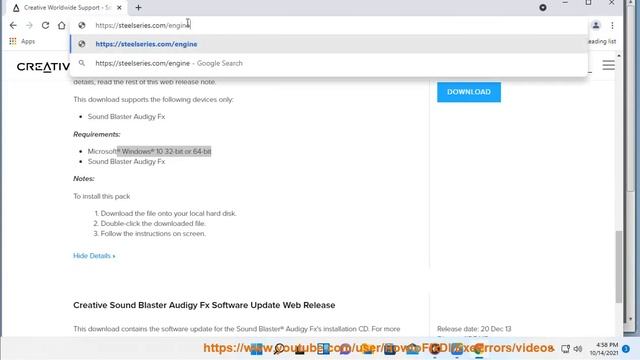Go back with the browser back arrow

click(x=13, y=25)
